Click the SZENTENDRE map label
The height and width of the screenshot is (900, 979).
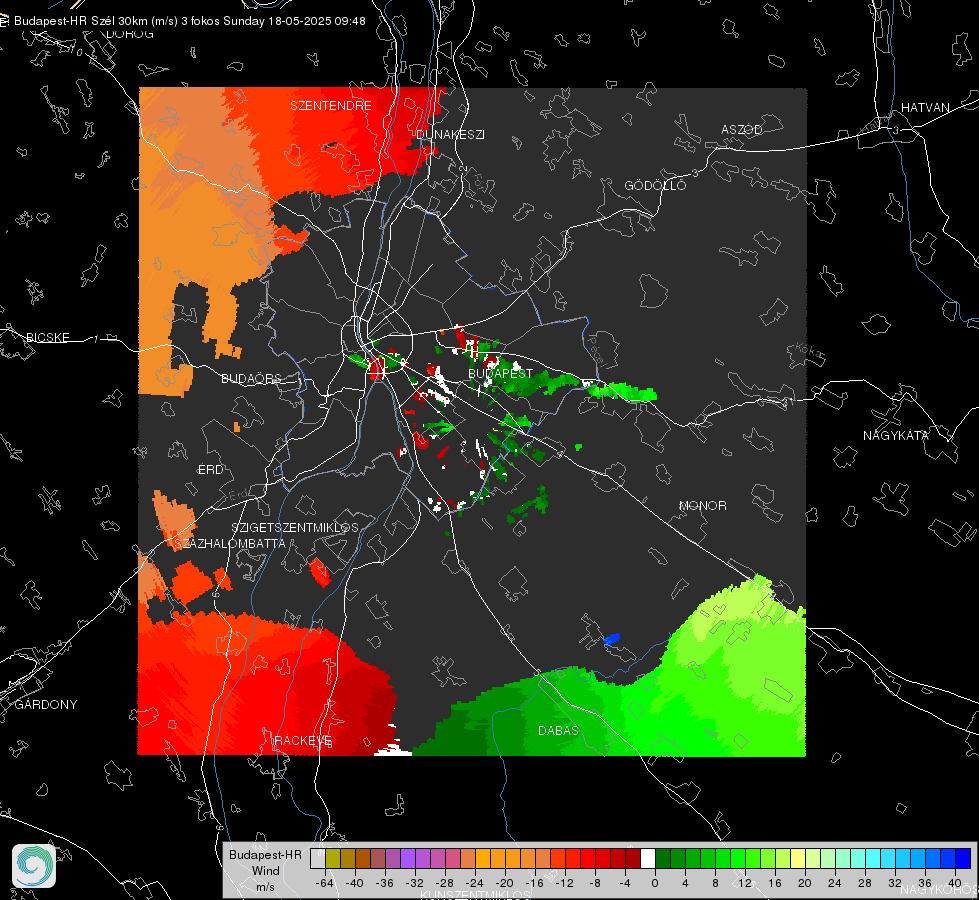point(331,106)
